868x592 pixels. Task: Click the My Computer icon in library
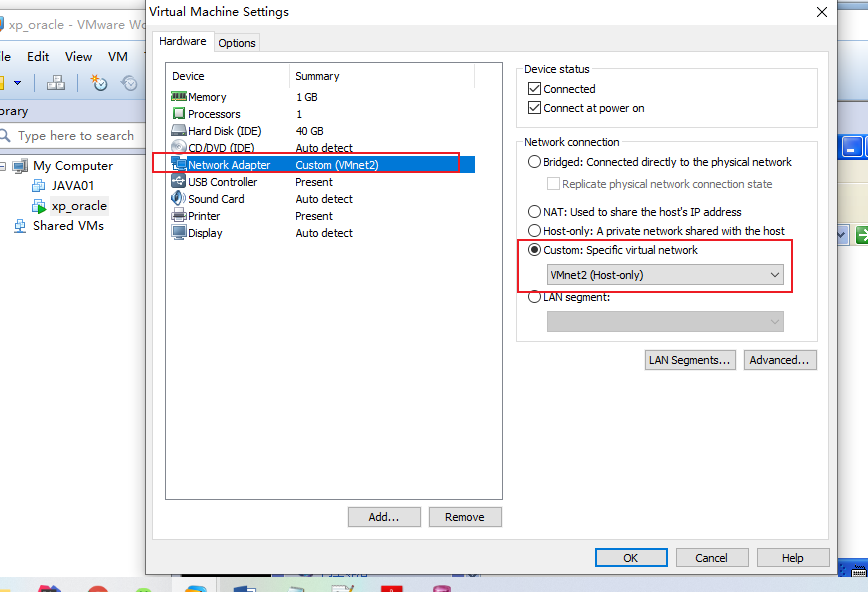tap(20, 166)
